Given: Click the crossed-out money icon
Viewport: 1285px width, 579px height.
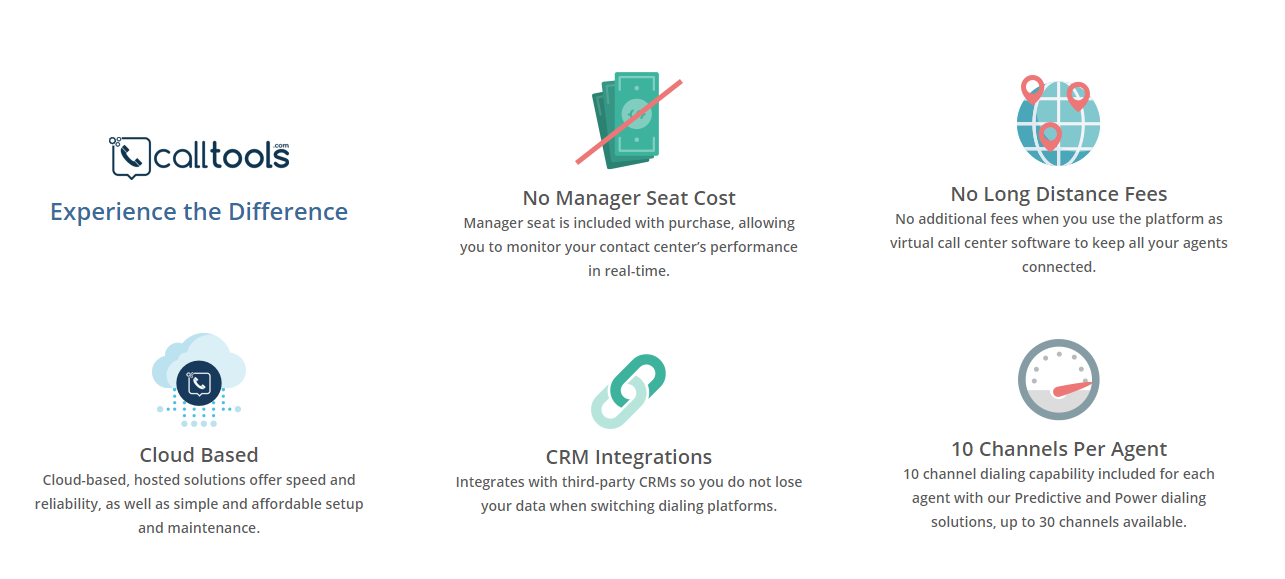Looking at the screenshot, I should [x=628, y=118].
